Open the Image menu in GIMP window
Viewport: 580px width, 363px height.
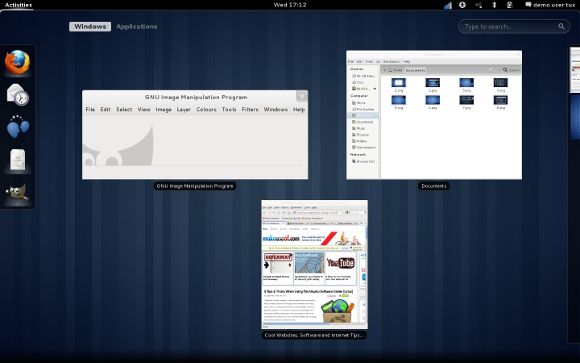(163, 109)
